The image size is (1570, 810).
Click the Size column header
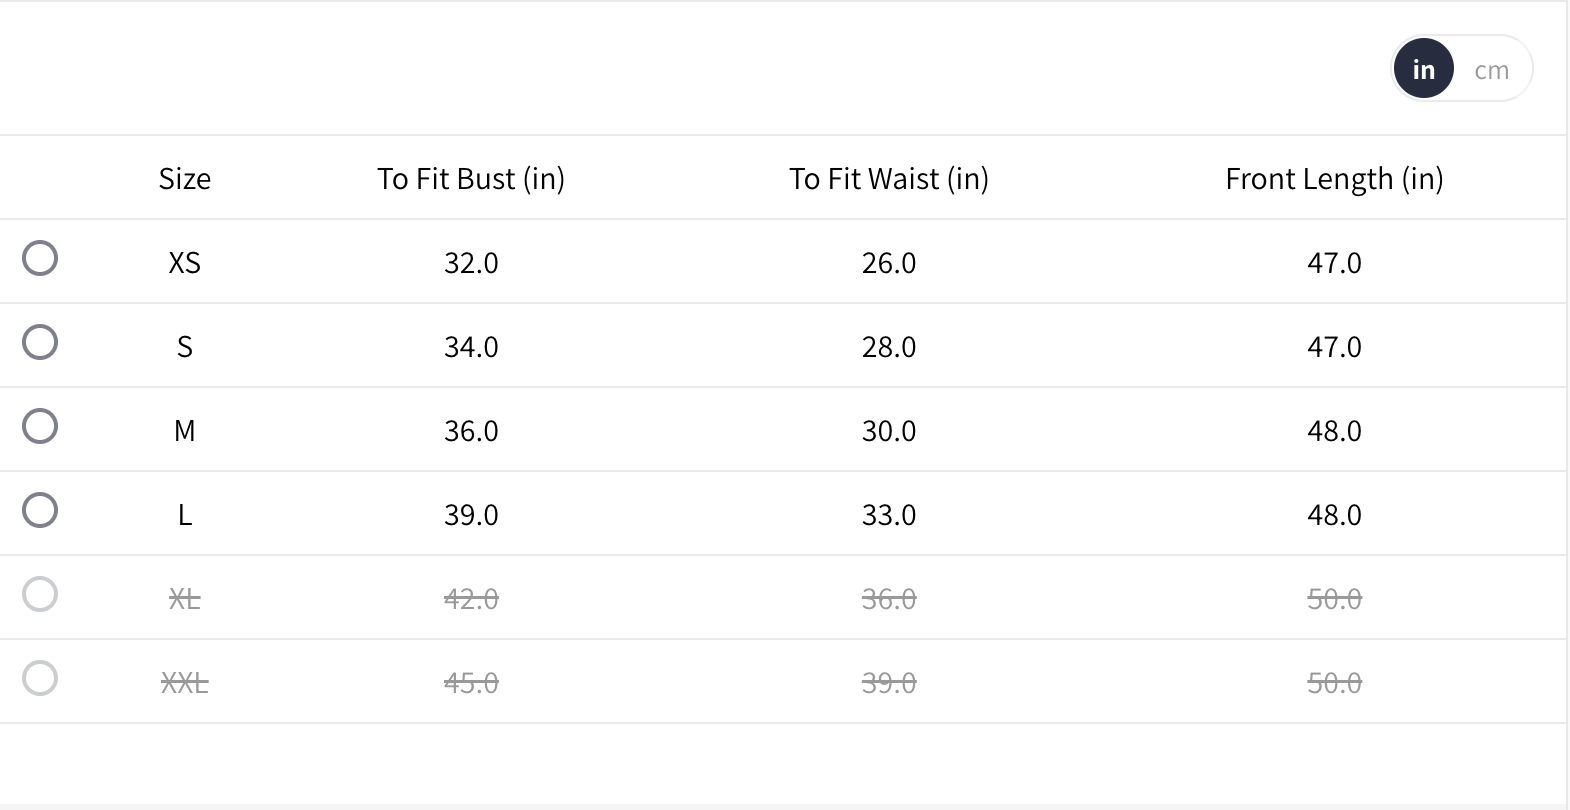tap(185, 178)
